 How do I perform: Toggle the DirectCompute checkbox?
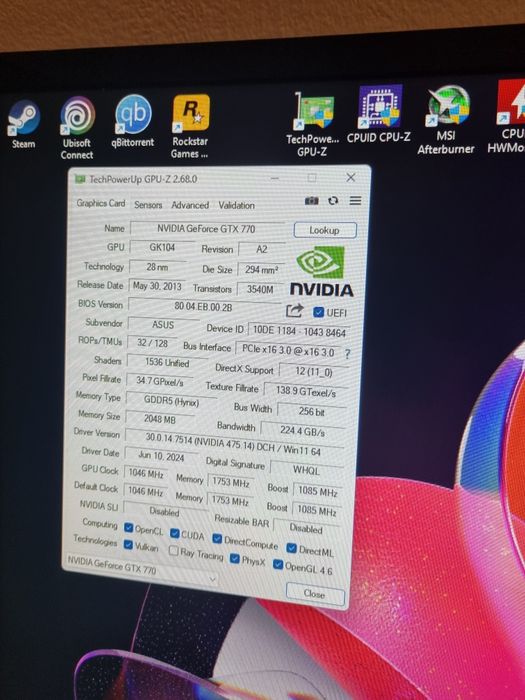[x=217, y=538]
